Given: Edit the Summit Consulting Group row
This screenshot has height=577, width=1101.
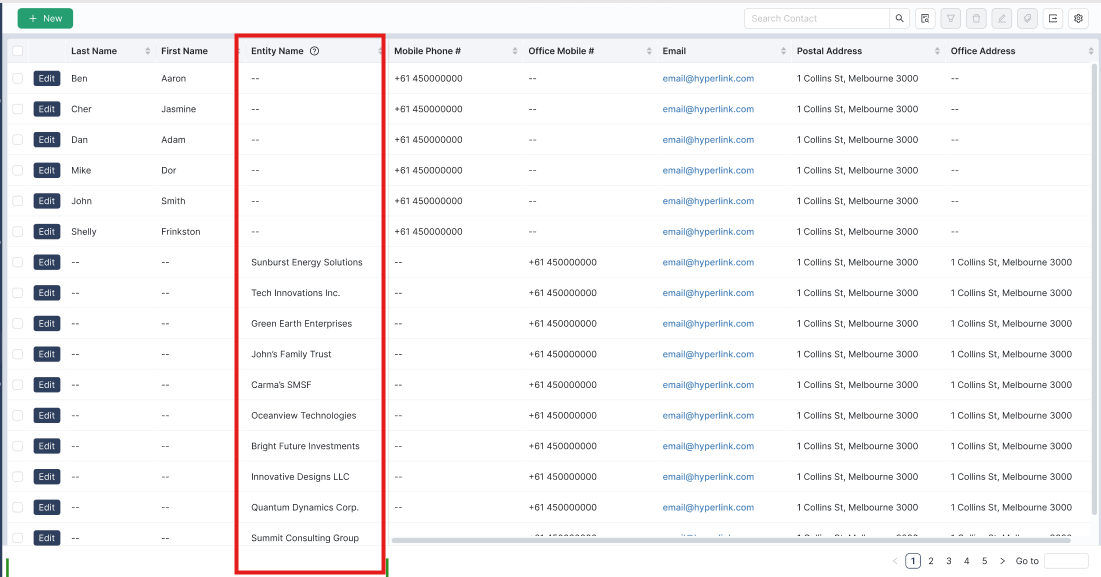Looking at the screenshot, I should 47,538.
